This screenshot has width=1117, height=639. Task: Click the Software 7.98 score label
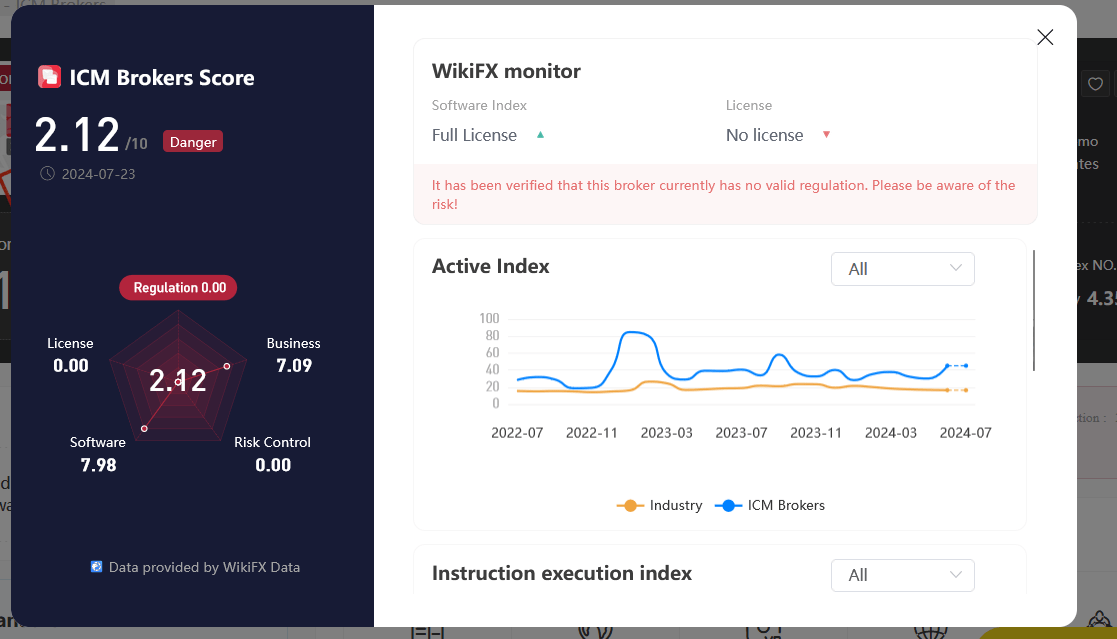click(98, 454)
